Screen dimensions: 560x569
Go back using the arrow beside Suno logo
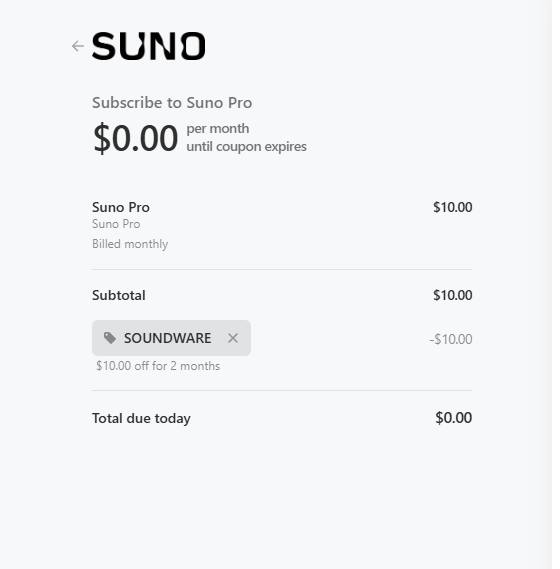78,46
